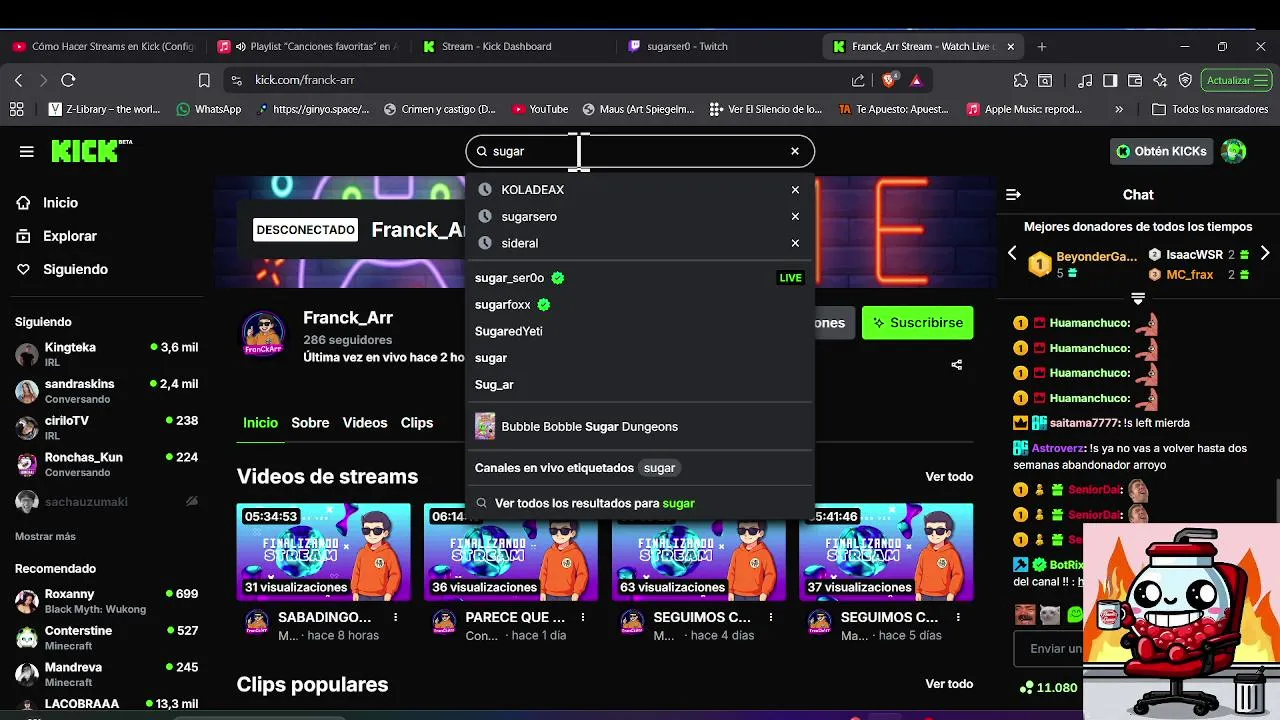Open sachauzumaki offline channel

106,501
